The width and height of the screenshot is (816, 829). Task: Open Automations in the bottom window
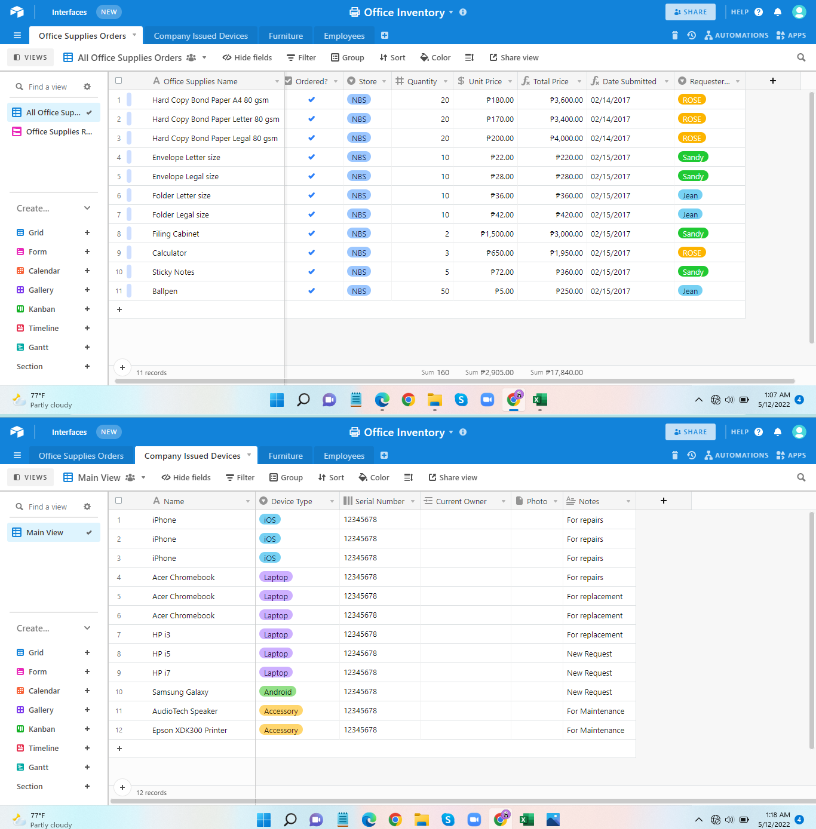click(736, 455)
